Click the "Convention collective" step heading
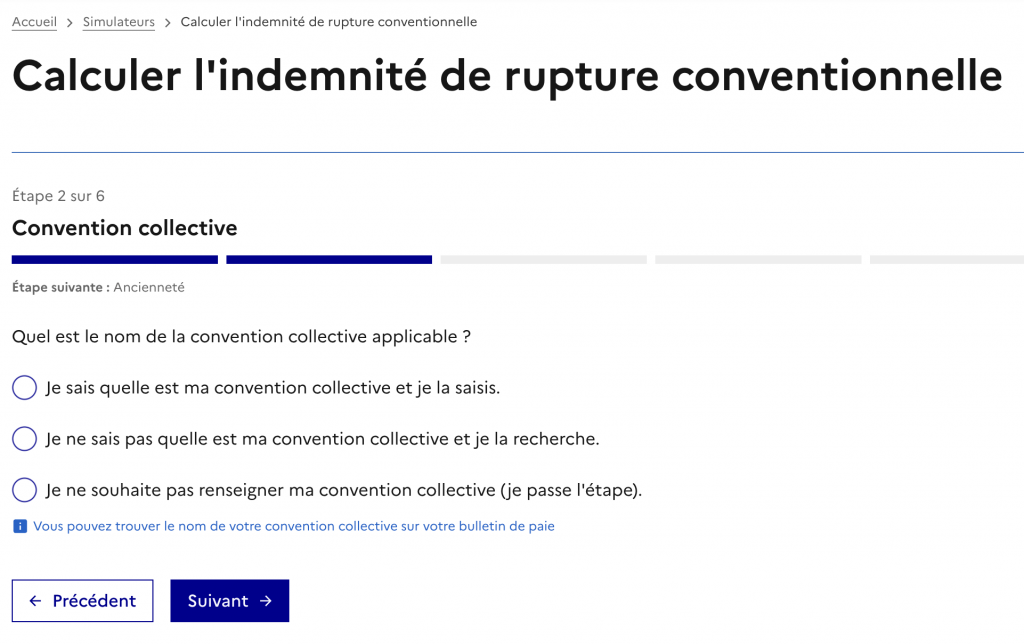 (124, 228)
